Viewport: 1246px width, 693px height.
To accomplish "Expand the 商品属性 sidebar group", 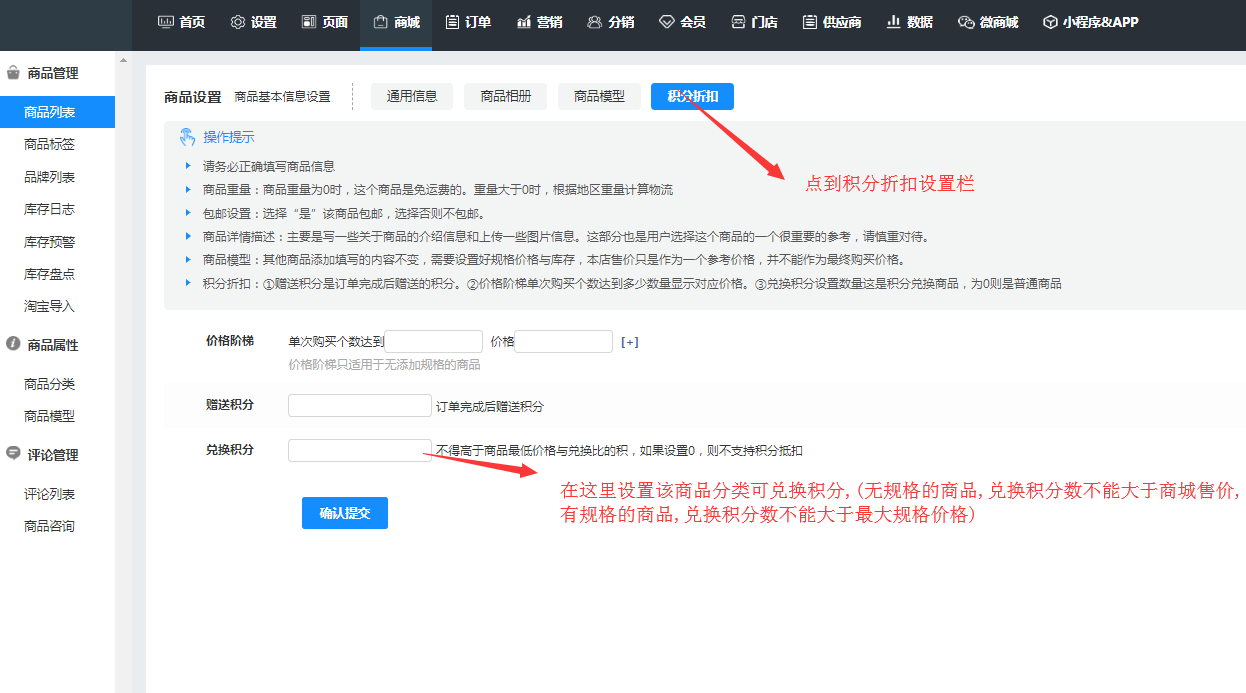I will (x=52, y=345).
